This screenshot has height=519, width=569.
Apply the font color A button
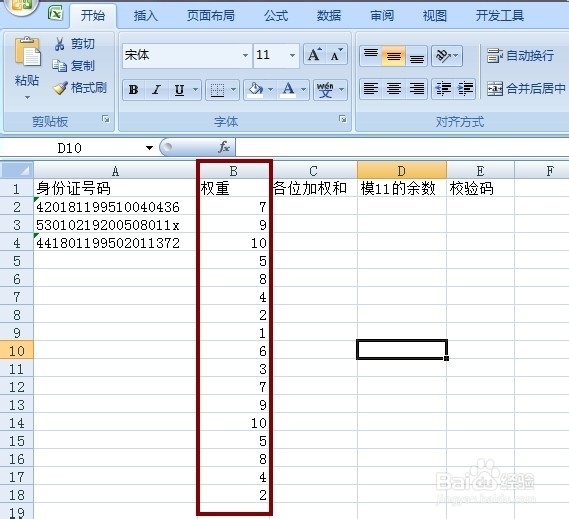(288, 90)
